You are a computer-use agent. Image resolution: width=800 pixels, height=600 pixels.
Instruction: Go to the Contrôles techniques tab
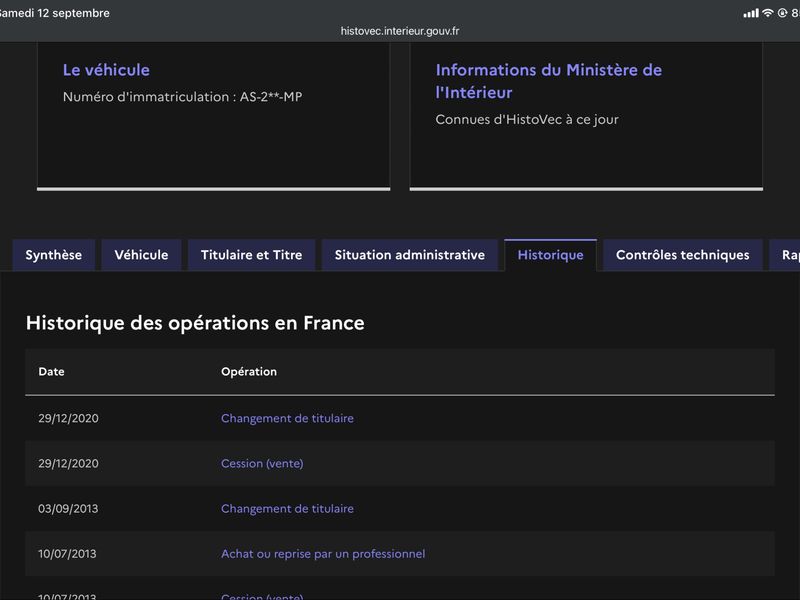[x=683, y=255]
